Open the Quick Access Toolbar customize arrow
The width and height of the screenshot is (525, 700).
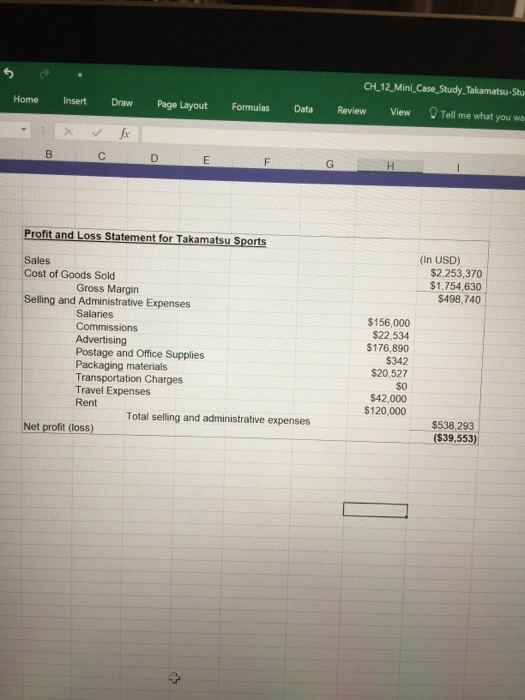pyautogui.click(x=80, y=75)
